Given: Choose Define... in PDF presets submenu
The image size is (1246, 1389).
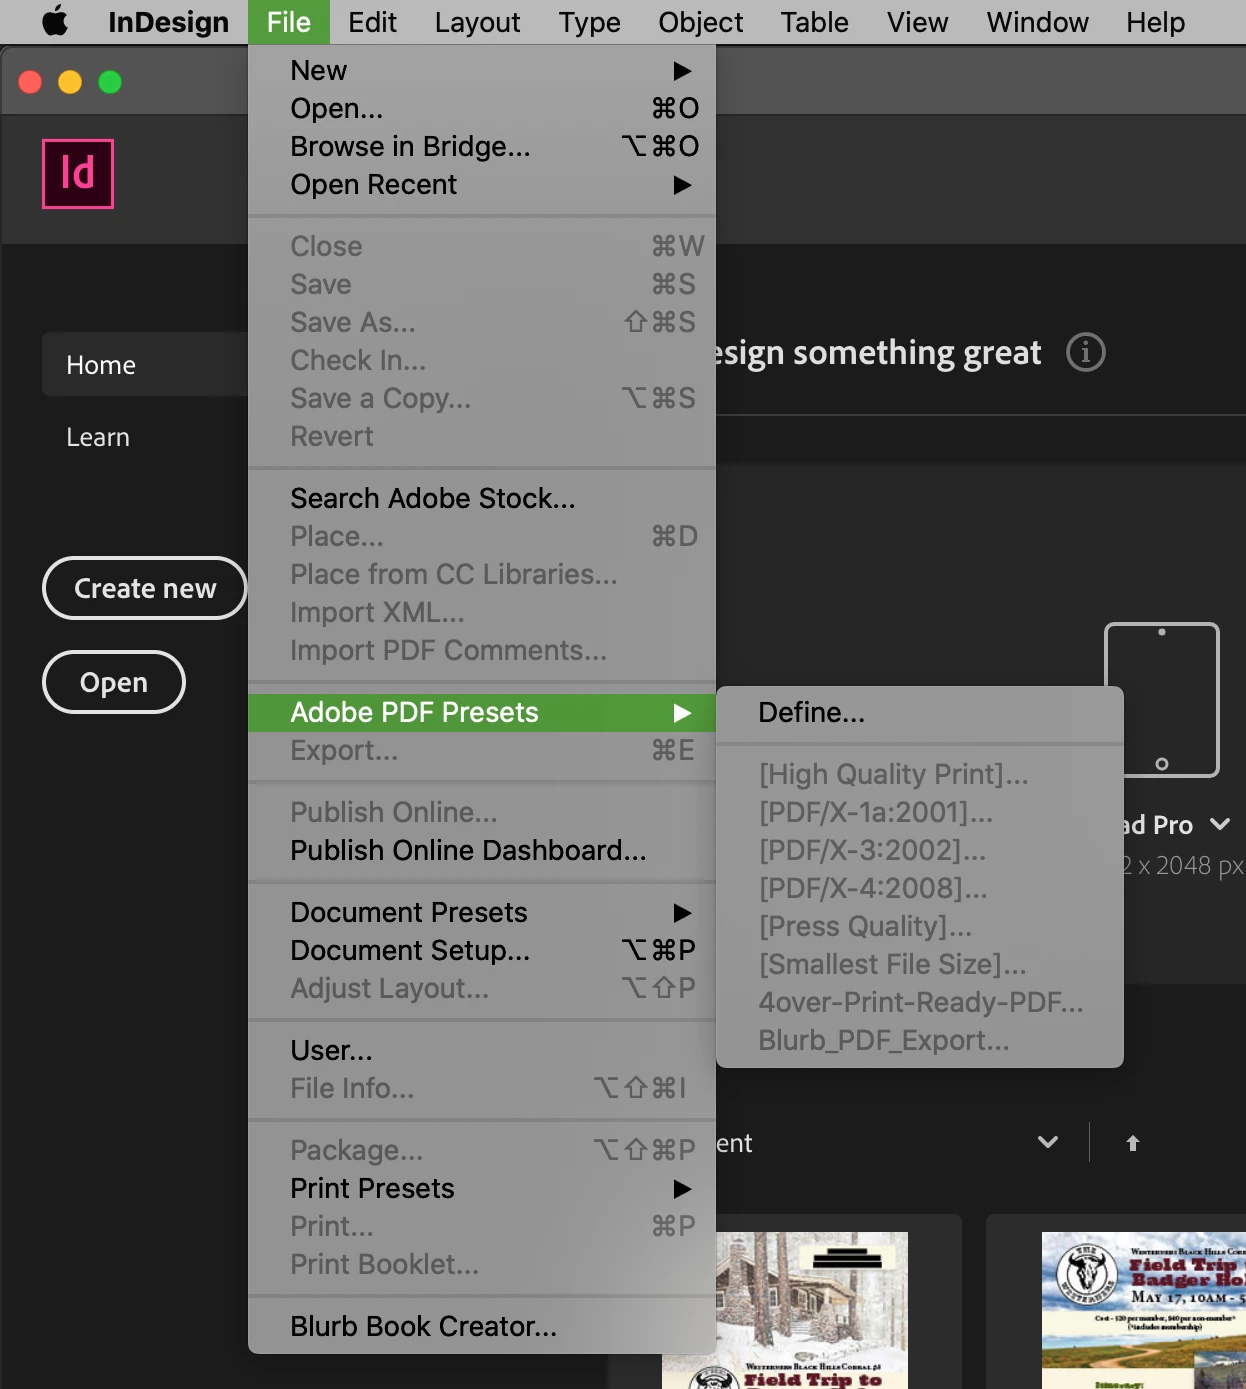Looking at the screenshot, I should tap(920, 712).
